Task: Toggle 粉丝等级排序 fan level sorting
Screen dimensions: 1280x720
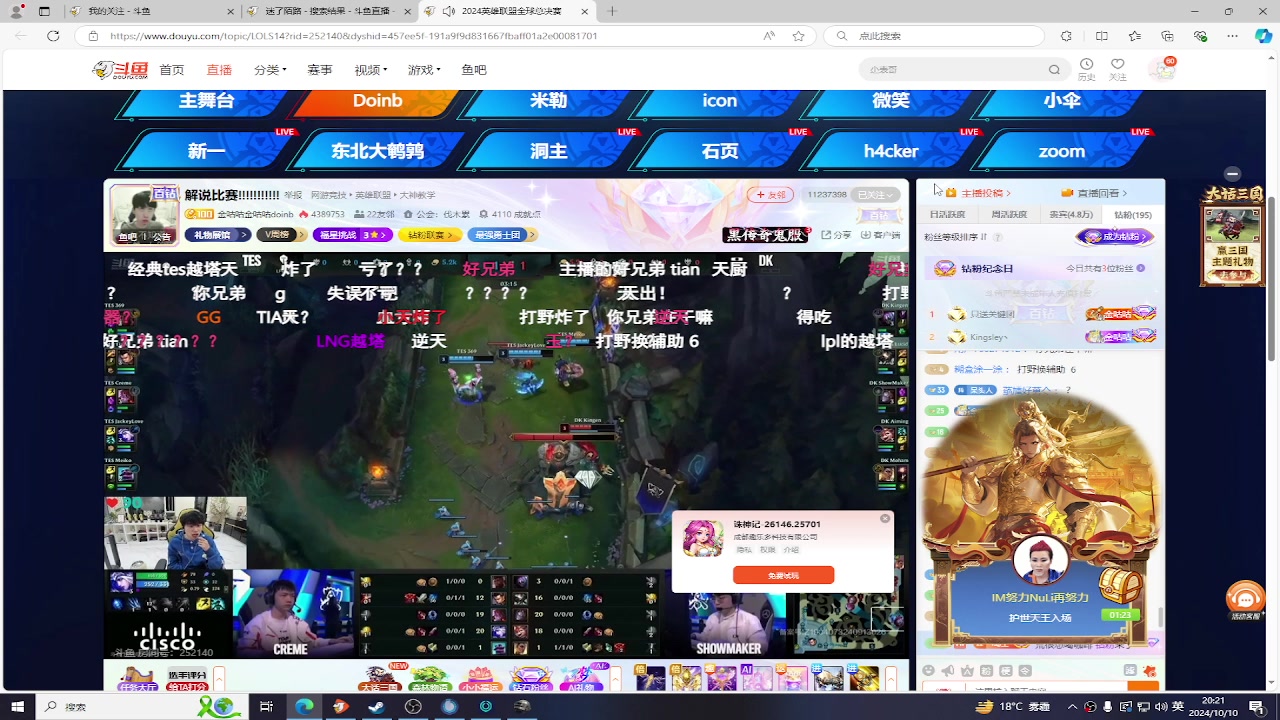Action: 955,237
